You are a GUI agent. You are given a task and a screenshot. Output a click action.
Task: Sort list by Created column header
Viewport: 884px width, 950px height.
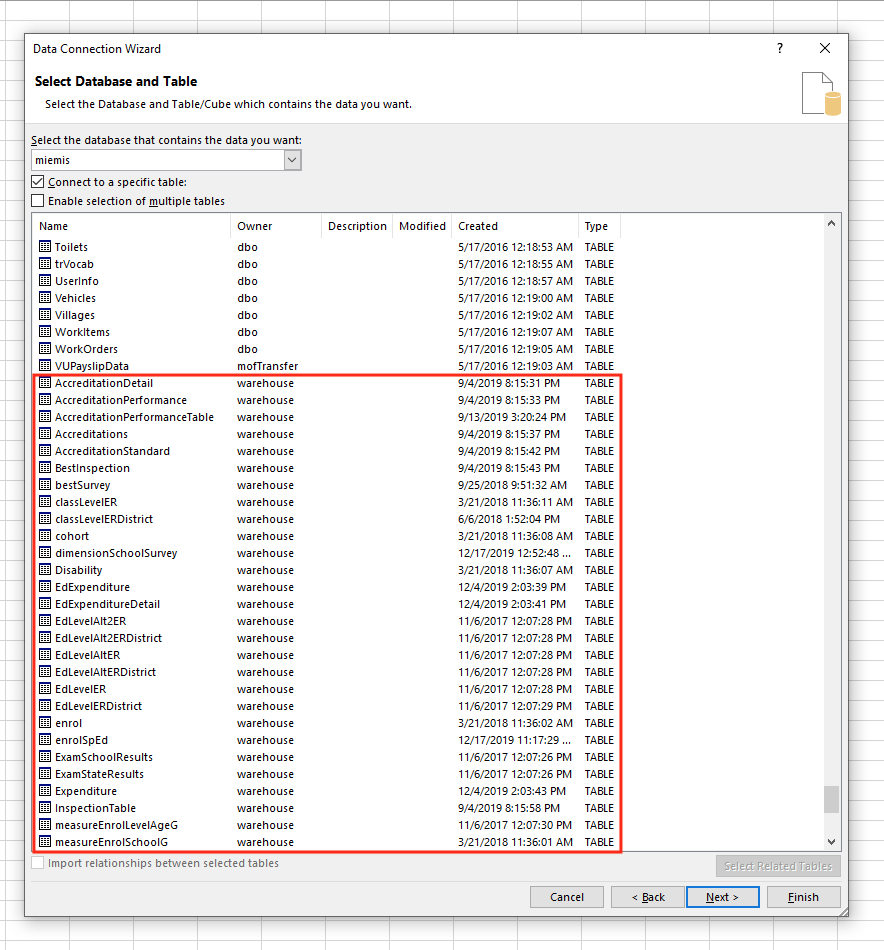pyautogui.click(x=514, y=226)
